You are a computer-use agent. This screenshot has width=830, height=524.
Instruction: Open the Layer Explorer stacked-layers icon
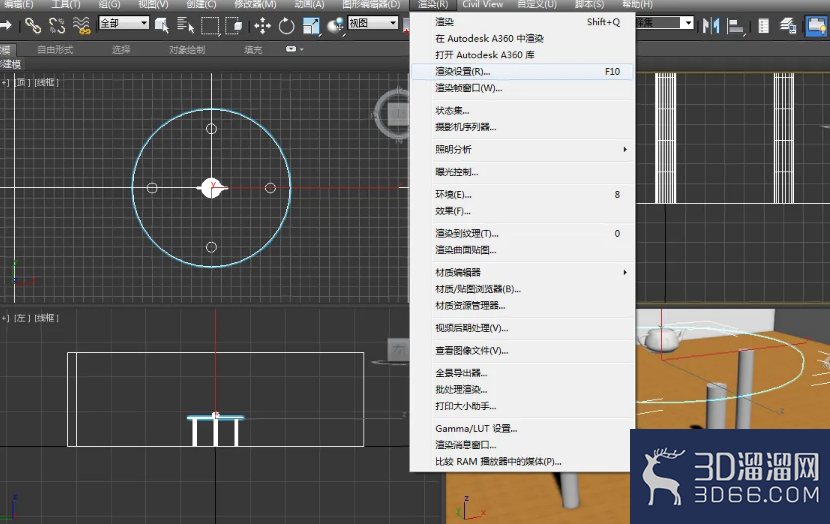click(x=788, y=25)
